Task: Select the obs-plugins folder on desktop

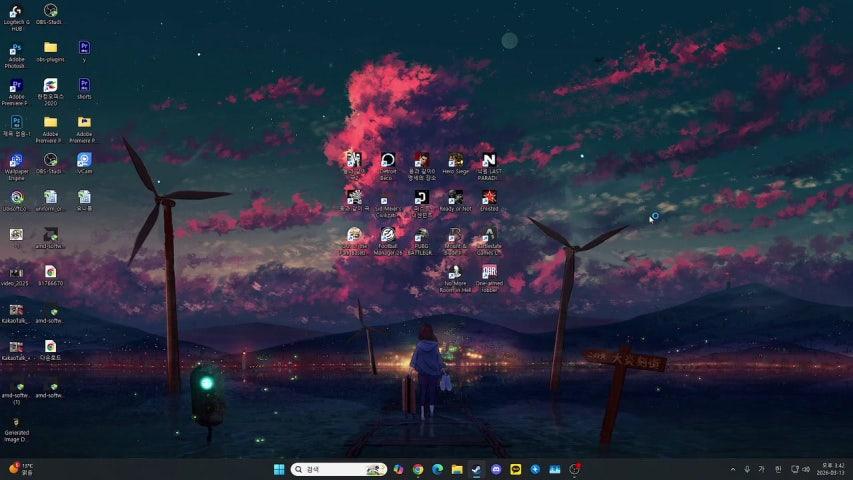Action: coord(50,48)
